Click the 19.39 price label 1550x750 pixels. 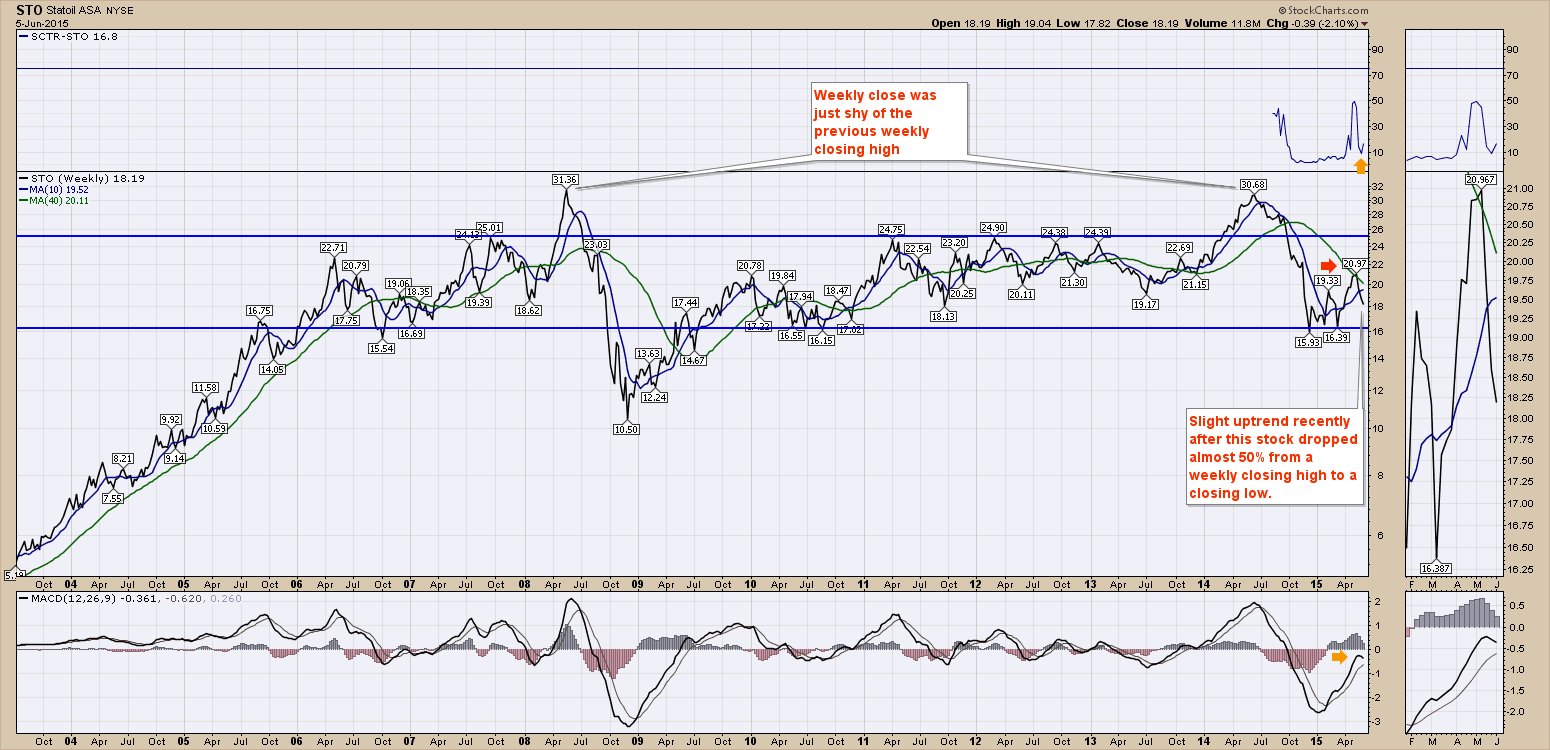pyautogui.click(x=479, y=302)
